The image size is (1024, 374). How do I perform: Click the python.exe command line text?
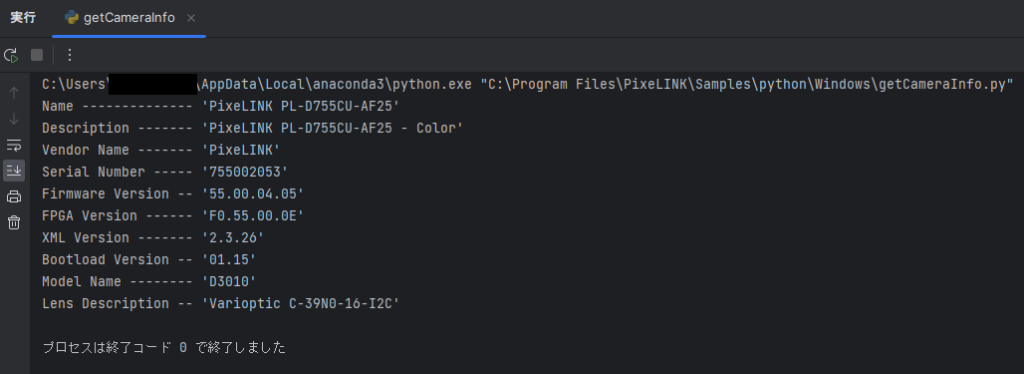[x=528, y=84]
